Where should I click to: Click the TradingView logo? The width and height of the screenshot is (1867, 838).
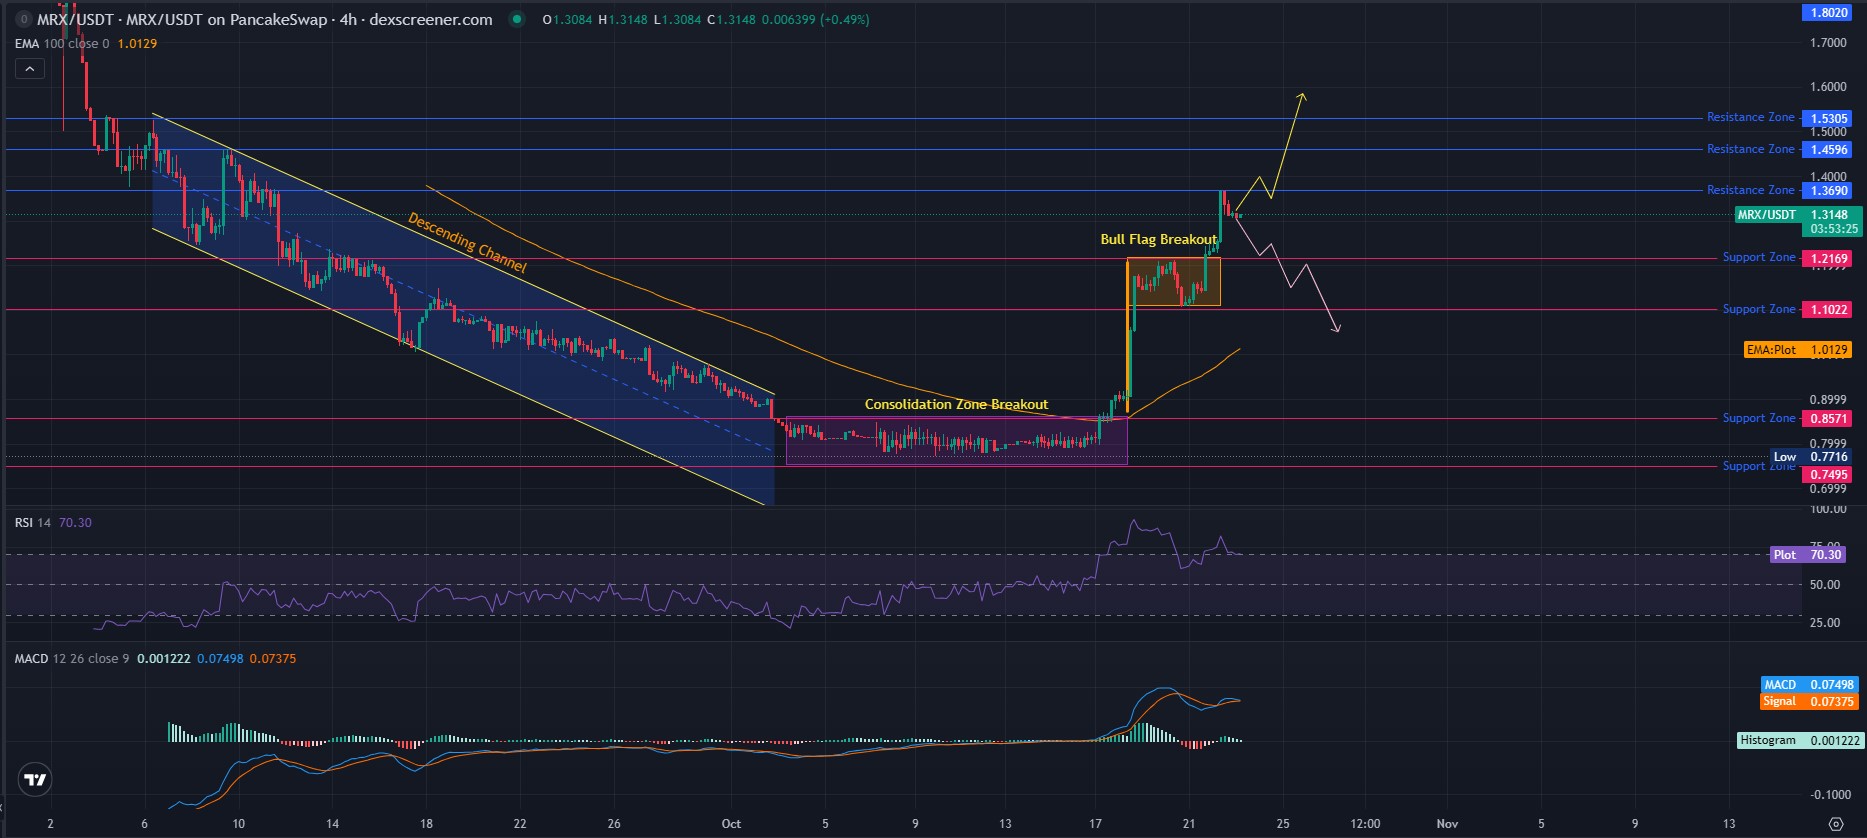coord(35,780)
